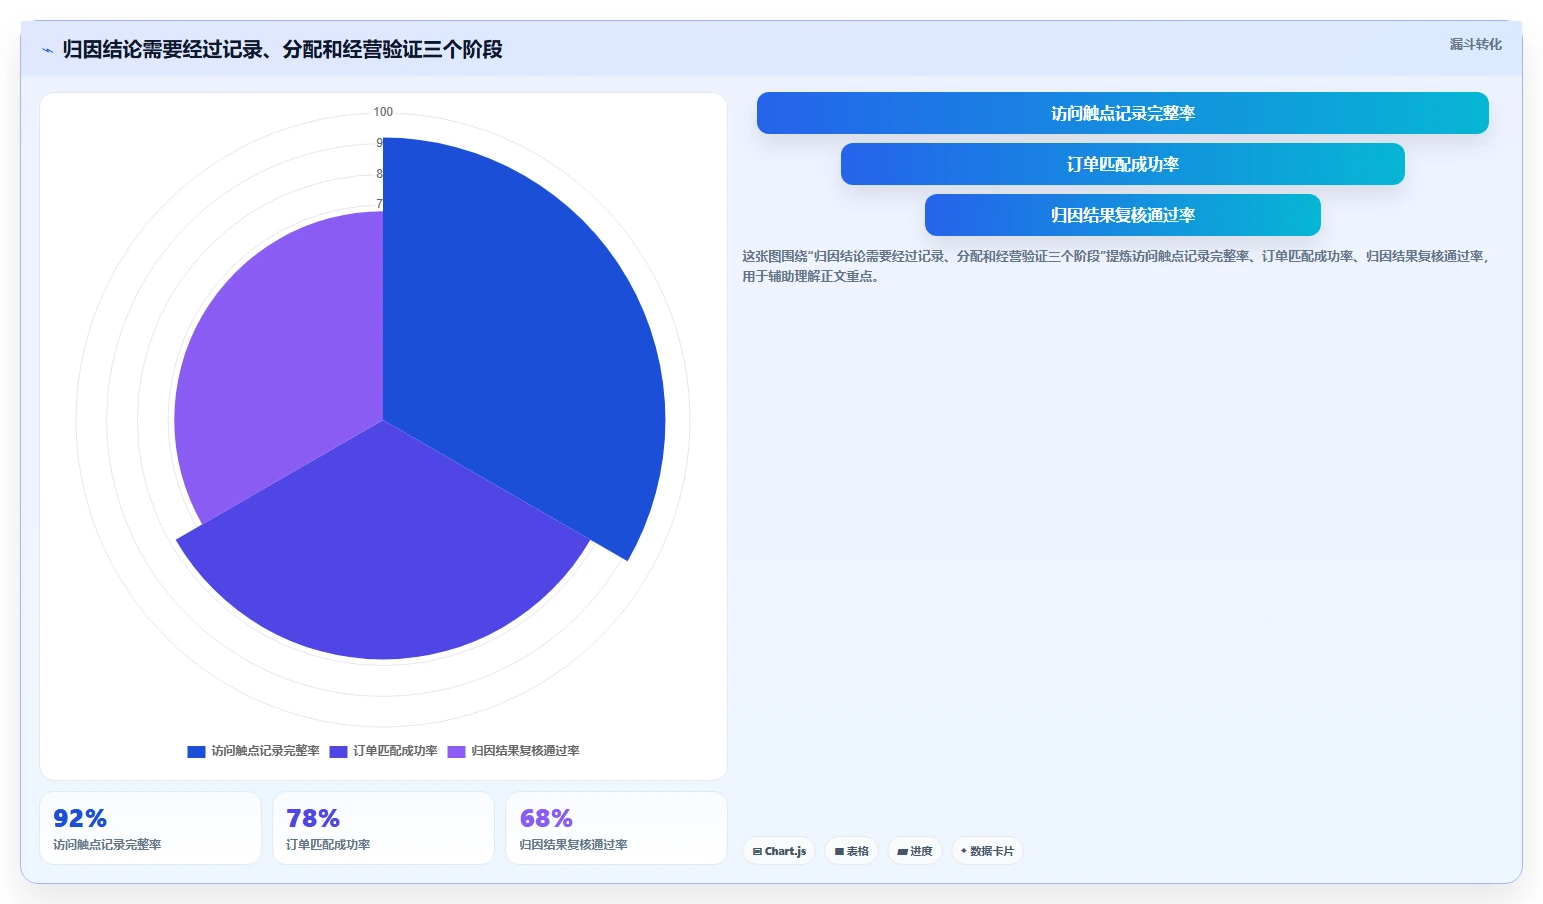The image size is (1543, 904).
Task: Select the 访问触点记录完整率 funnel bar
Action: [1122, 113]
